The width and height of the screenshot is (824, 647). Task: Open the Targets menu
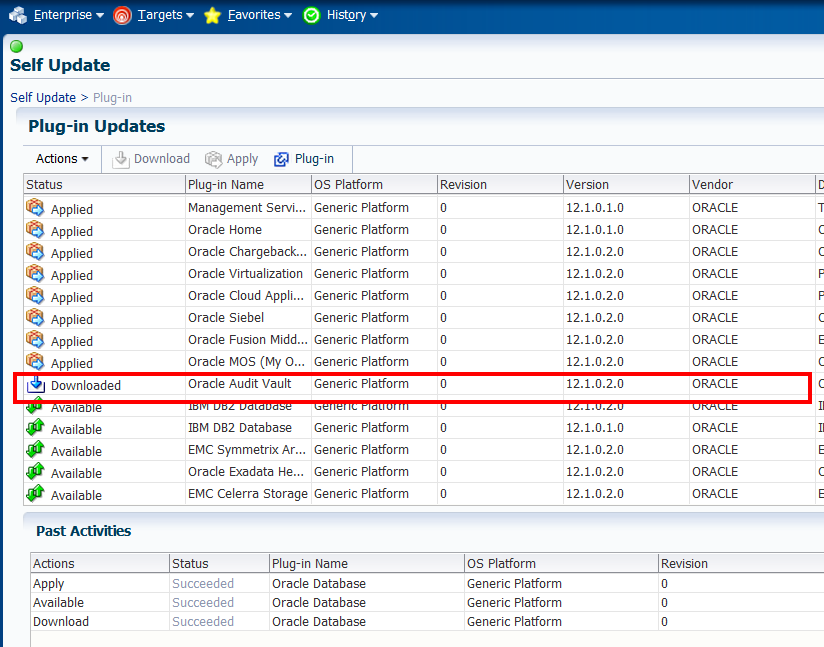[x=166, y=15]
